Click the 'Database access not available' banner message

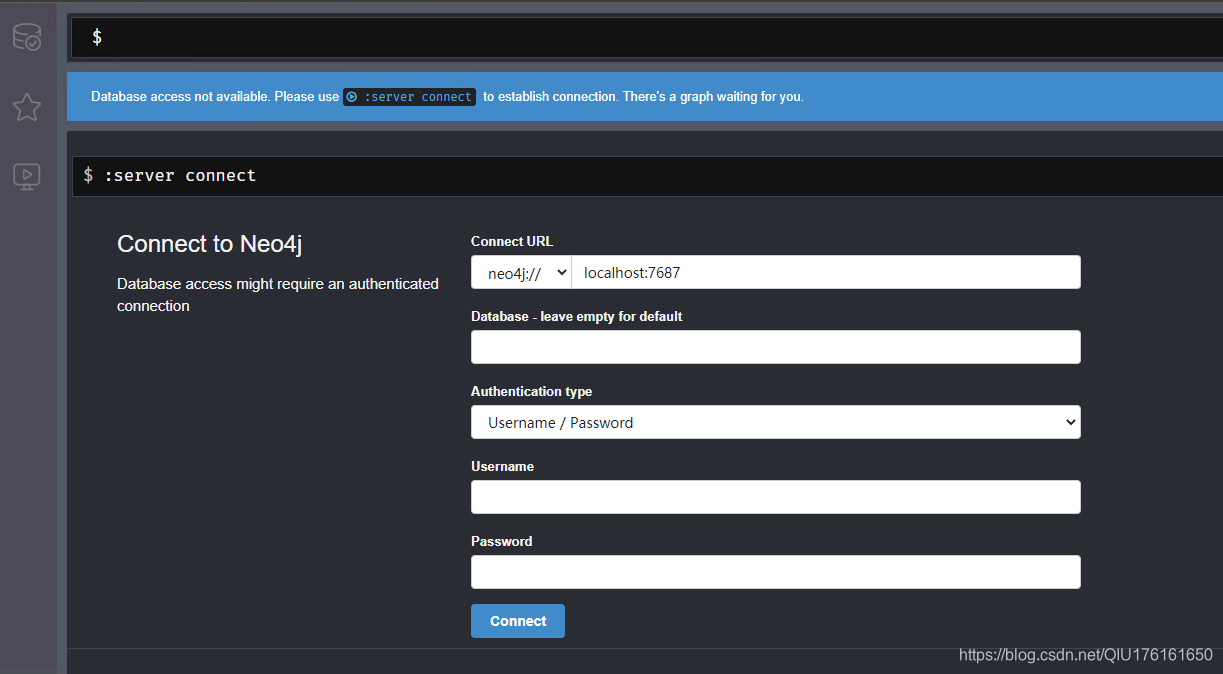pyautogui.click(x=447, y=97)
